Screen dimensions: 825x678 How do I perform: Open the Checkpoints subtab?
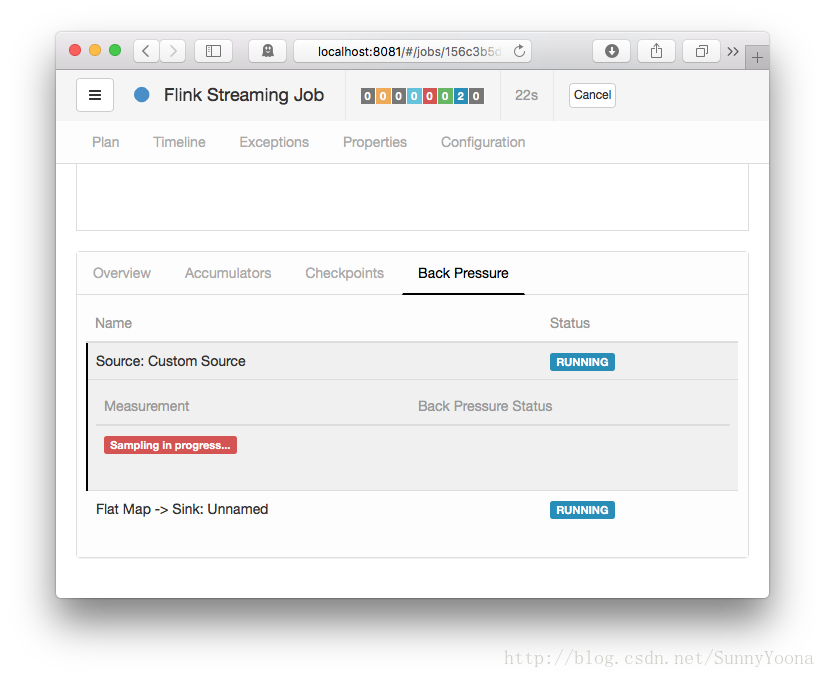click(345, 273)
